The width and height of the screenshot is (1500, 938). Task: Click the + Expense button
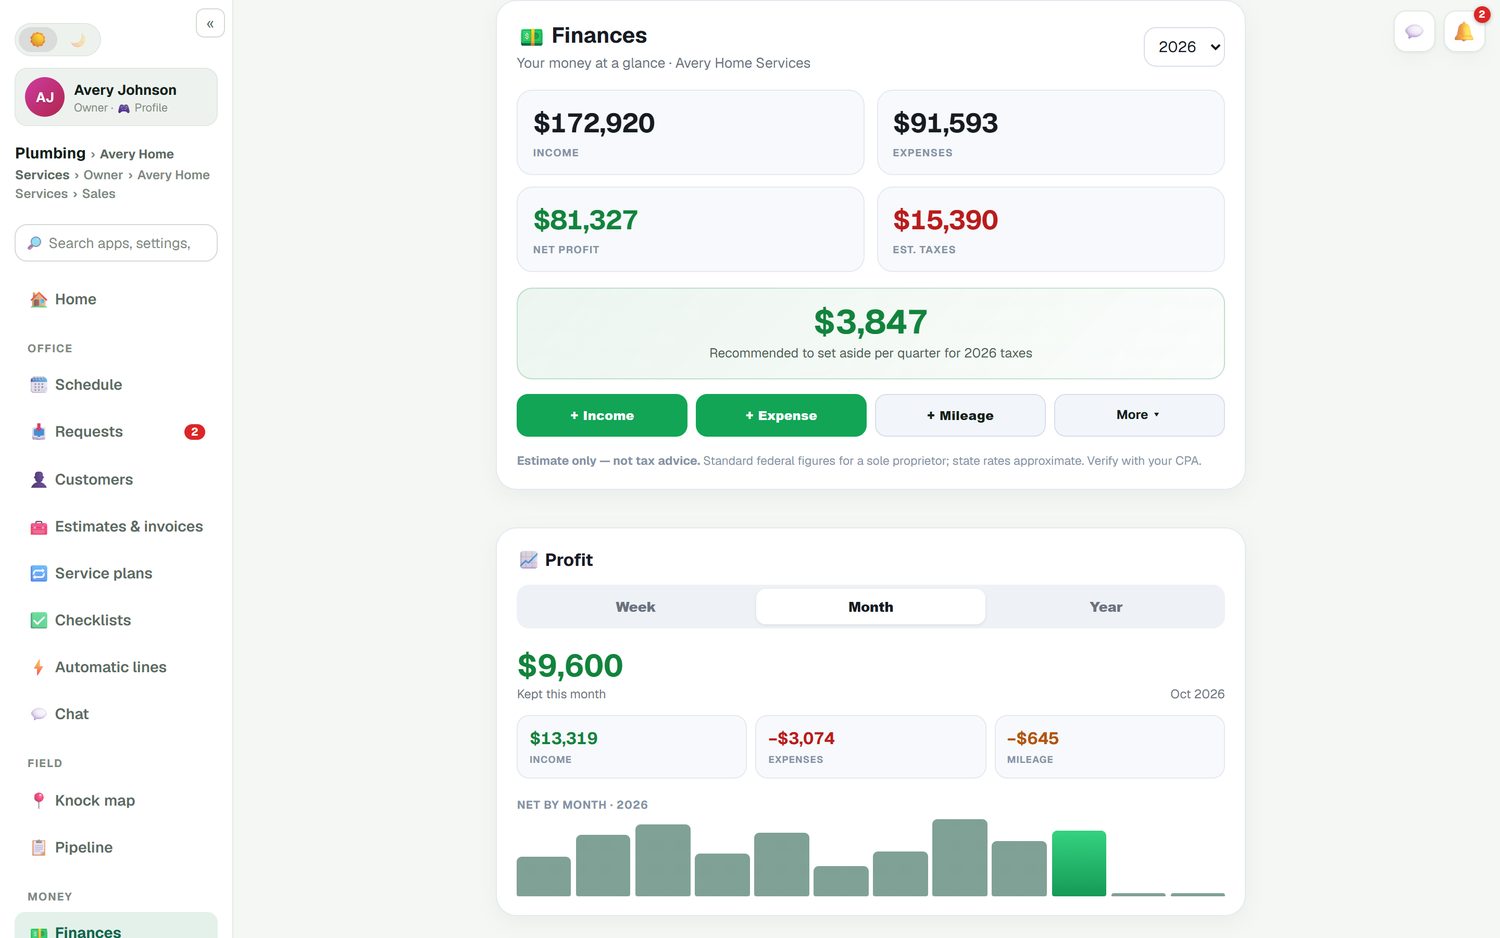(x=781, y=415)
